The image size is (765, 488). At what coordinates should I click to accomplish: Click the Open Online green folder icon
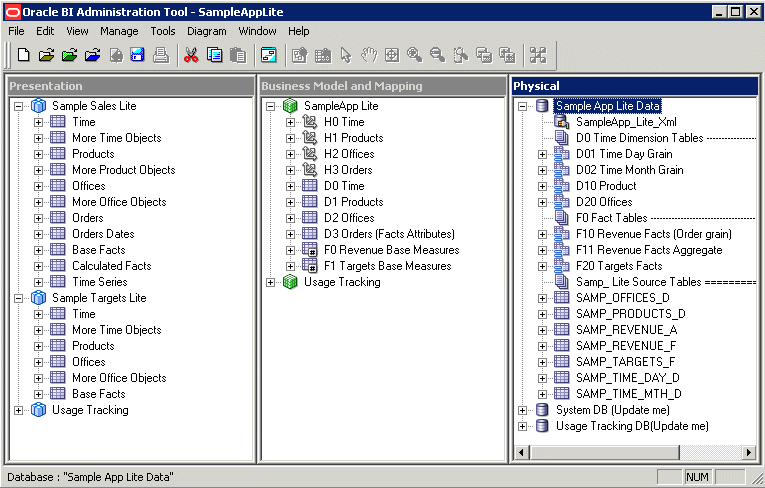(69, 55)
